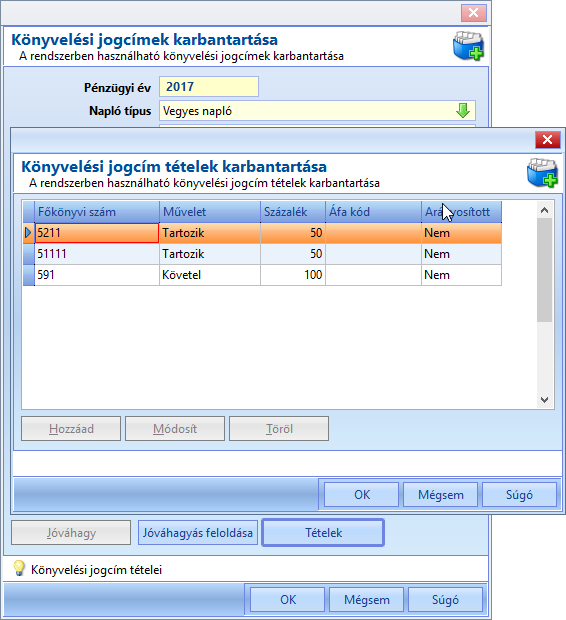Viewport: 566px width, 620px height.
Task: Click the row selector for row 51111
Action: click(28, 254)
